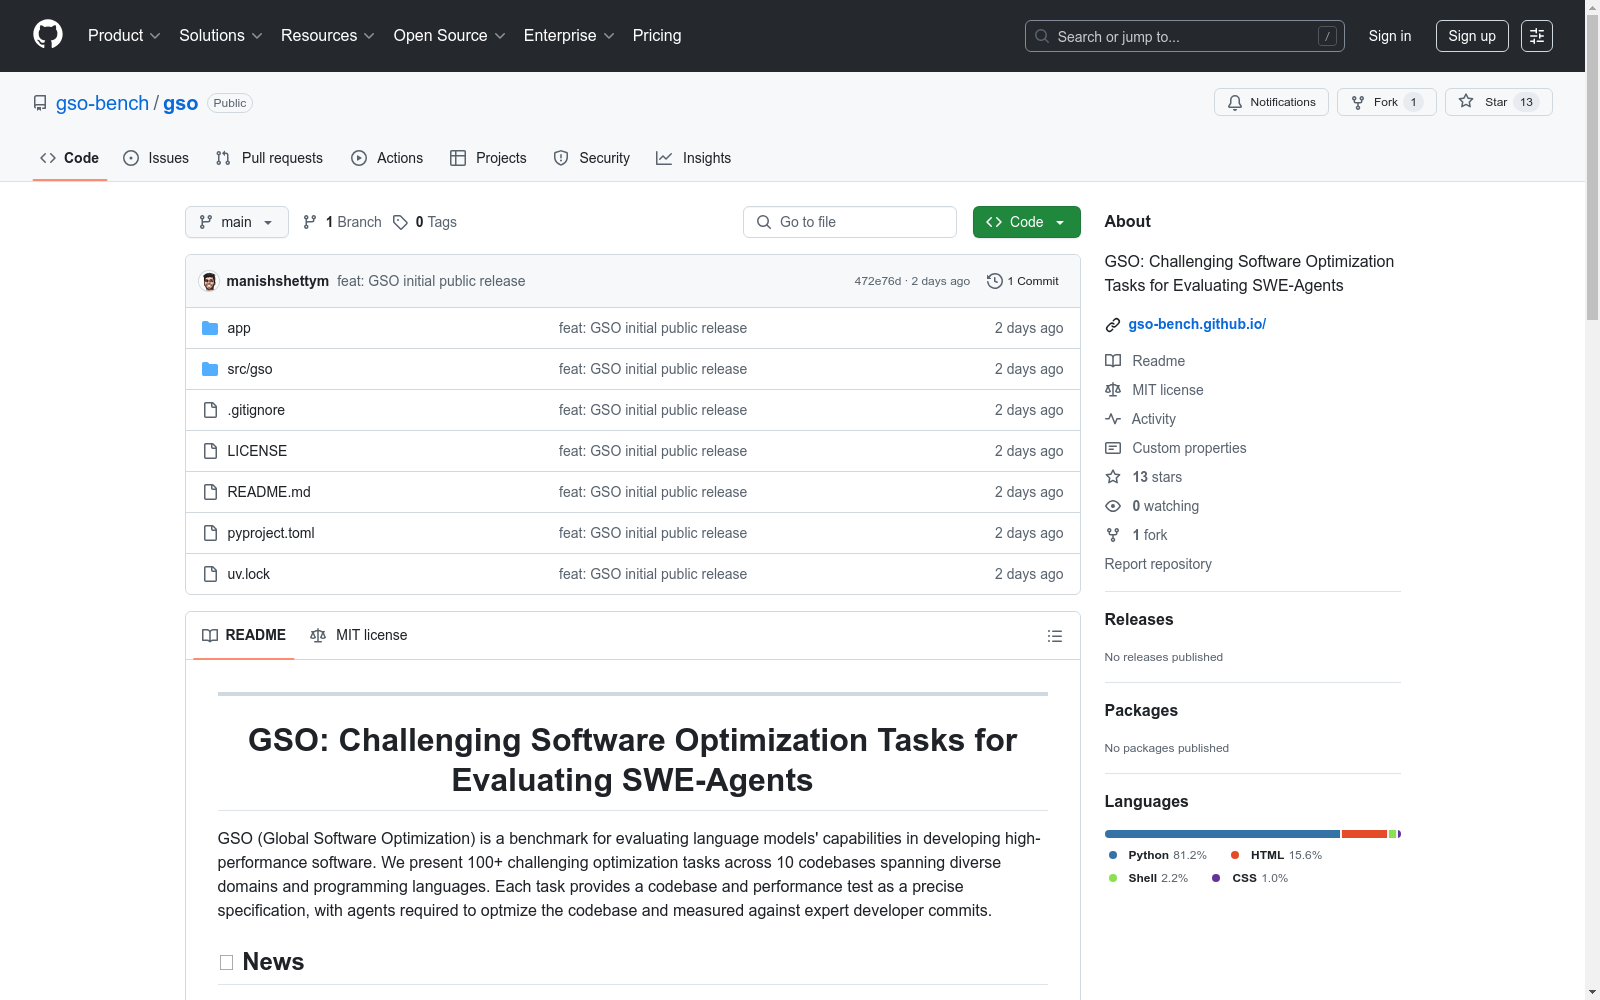
Task: Switch to the Projects tab
Action: 488,158
